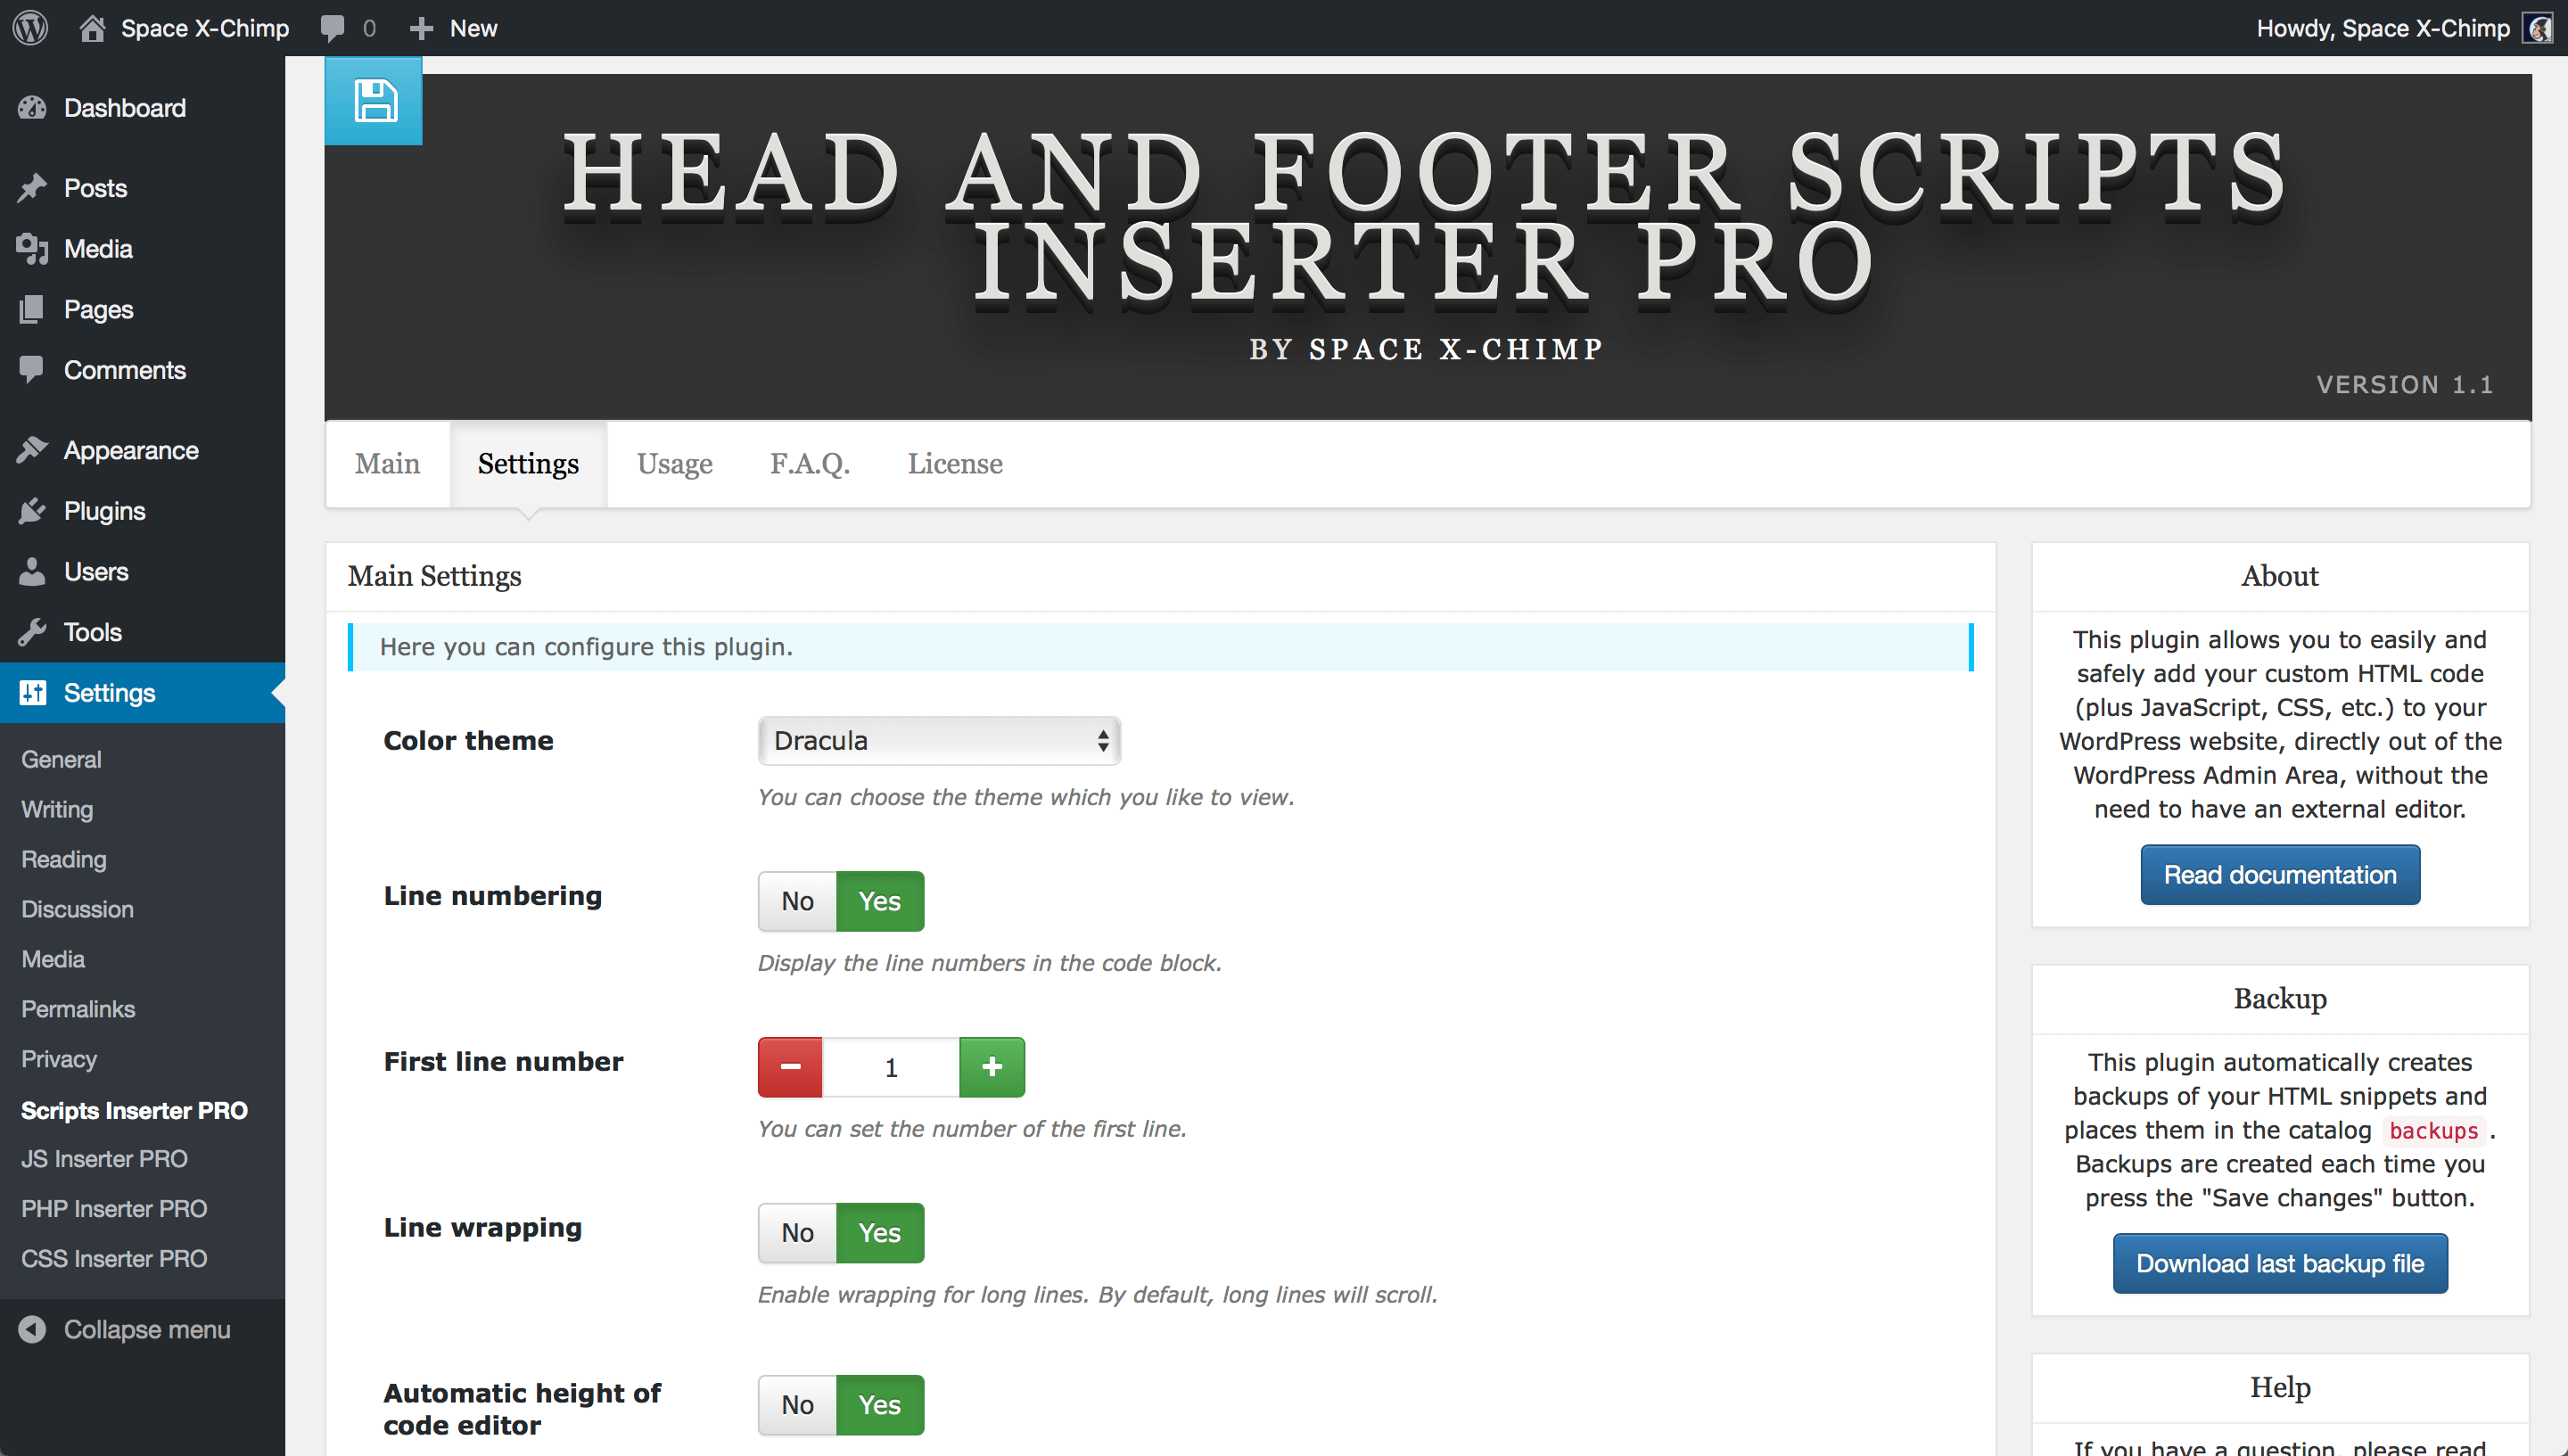
Task: Toggle Line numbering to No
Action: point(797,899)
